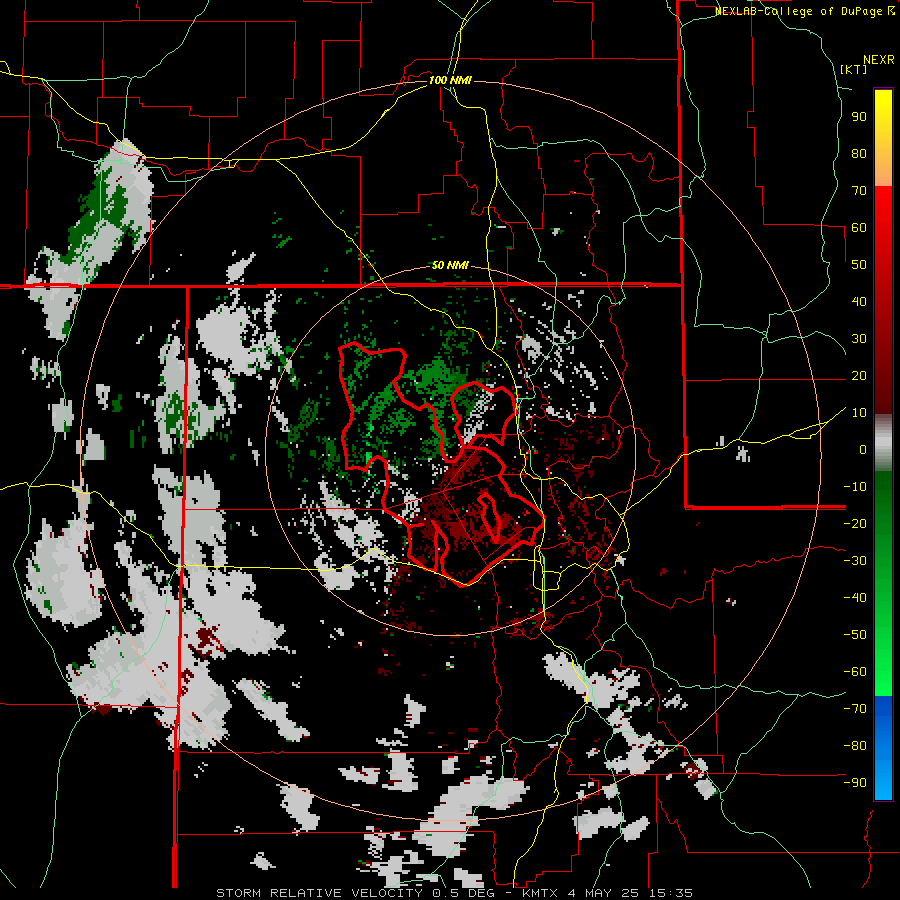The width and height of the screenshot is (900, 900).
Task: Click the -90 value on the velocity scale
Action: pyautogui.click(x=855, y=783)
